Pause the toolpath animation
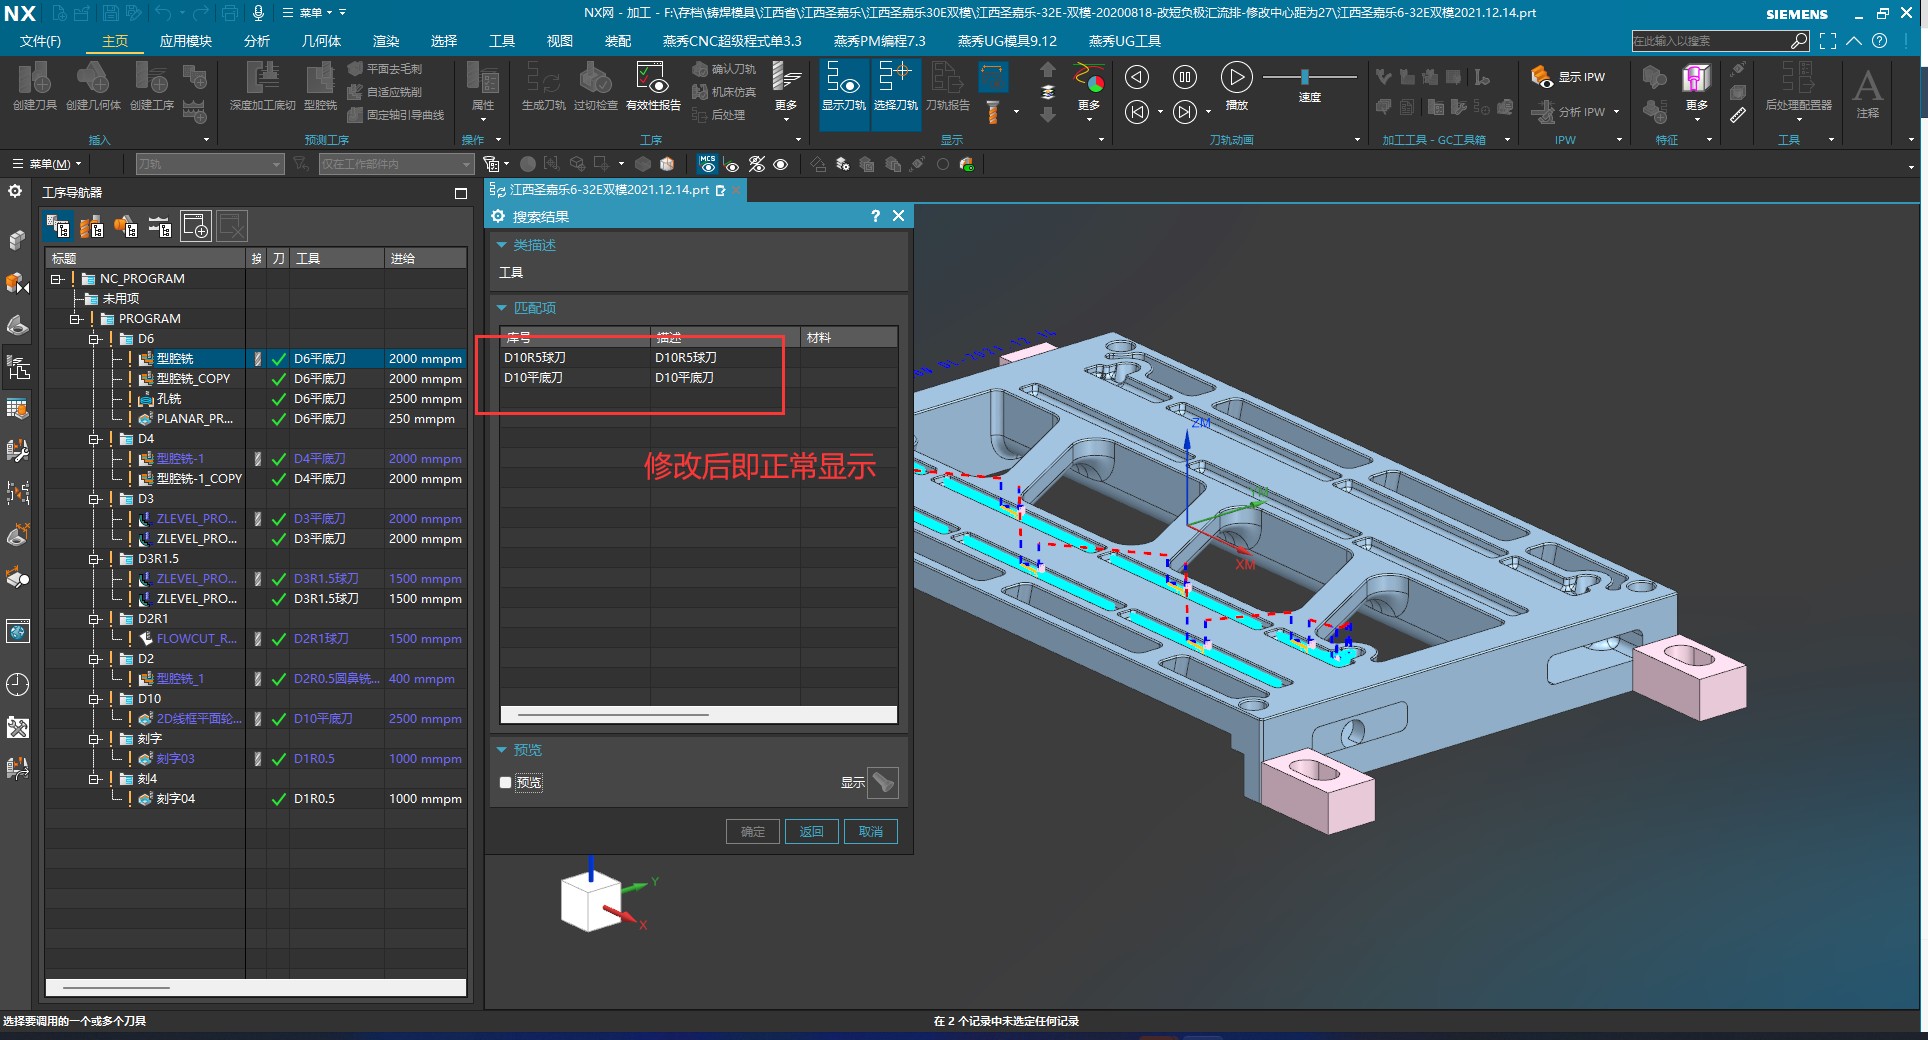 [x=1185, y=77]
